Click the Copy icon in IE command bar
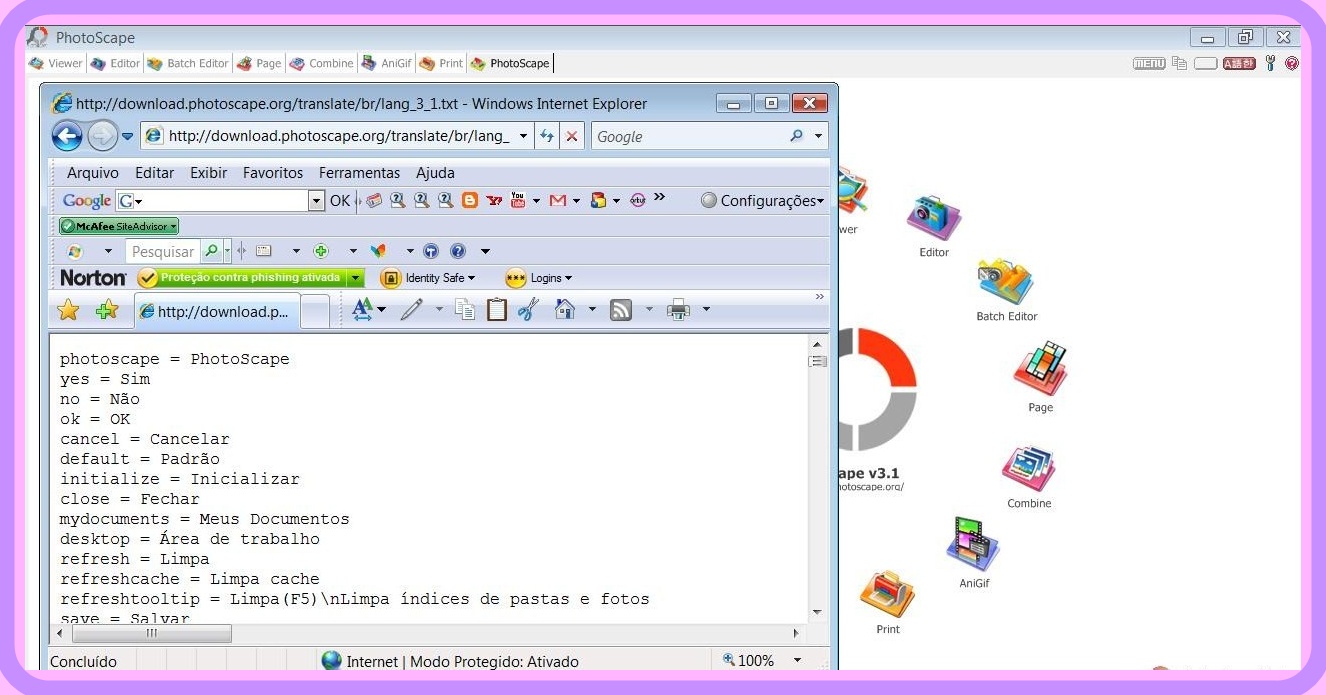Screen dimensions: 1326x695 coord(466,310)
